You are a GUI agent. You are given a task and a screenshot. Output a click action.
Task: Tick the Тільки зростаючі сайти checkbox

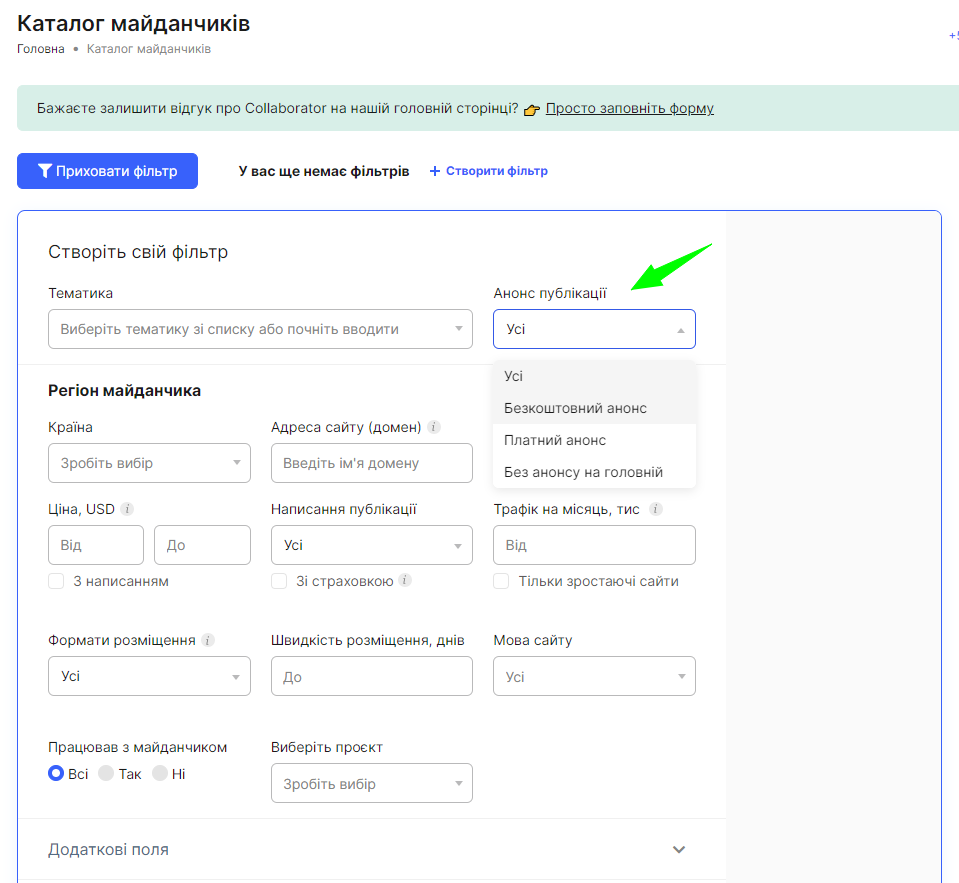[501, 581]
